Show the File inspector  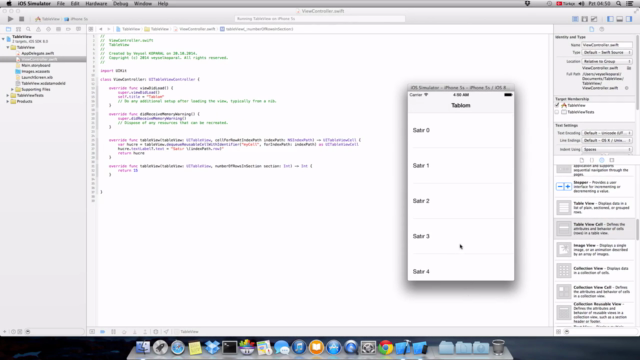tap(591, 29)
